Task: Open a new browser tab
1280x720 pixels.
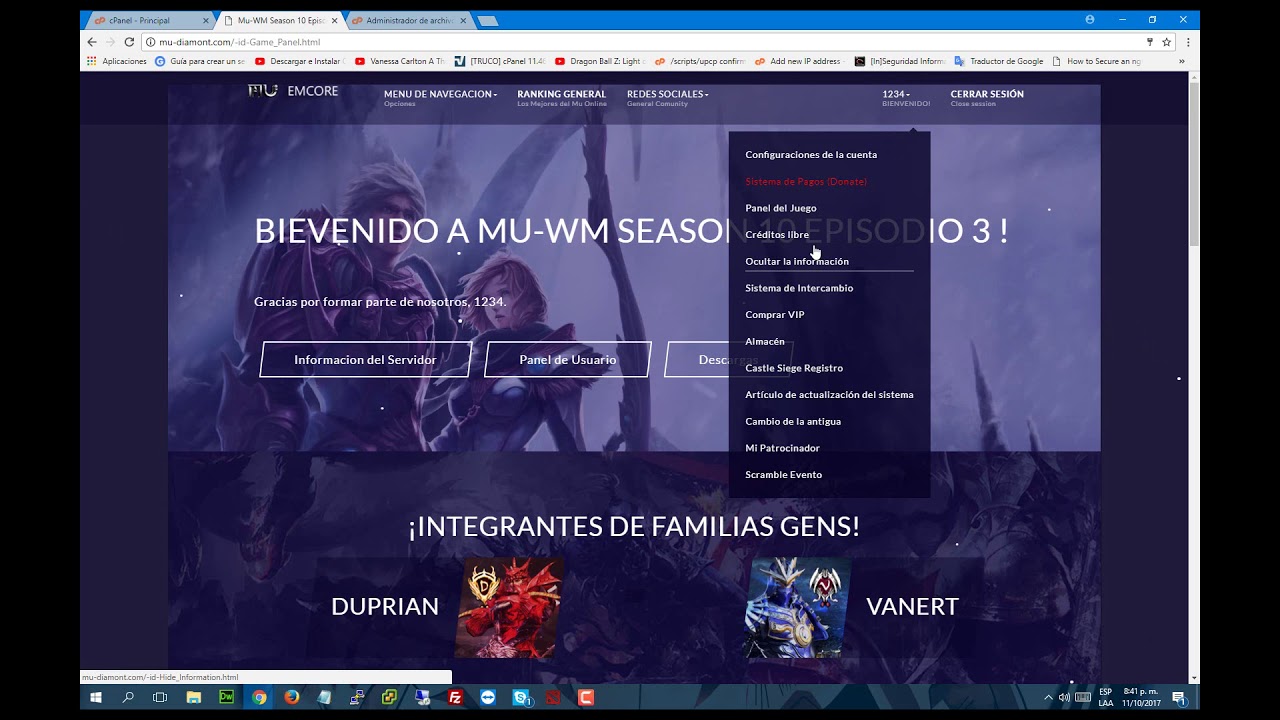Action: [487, 21]
